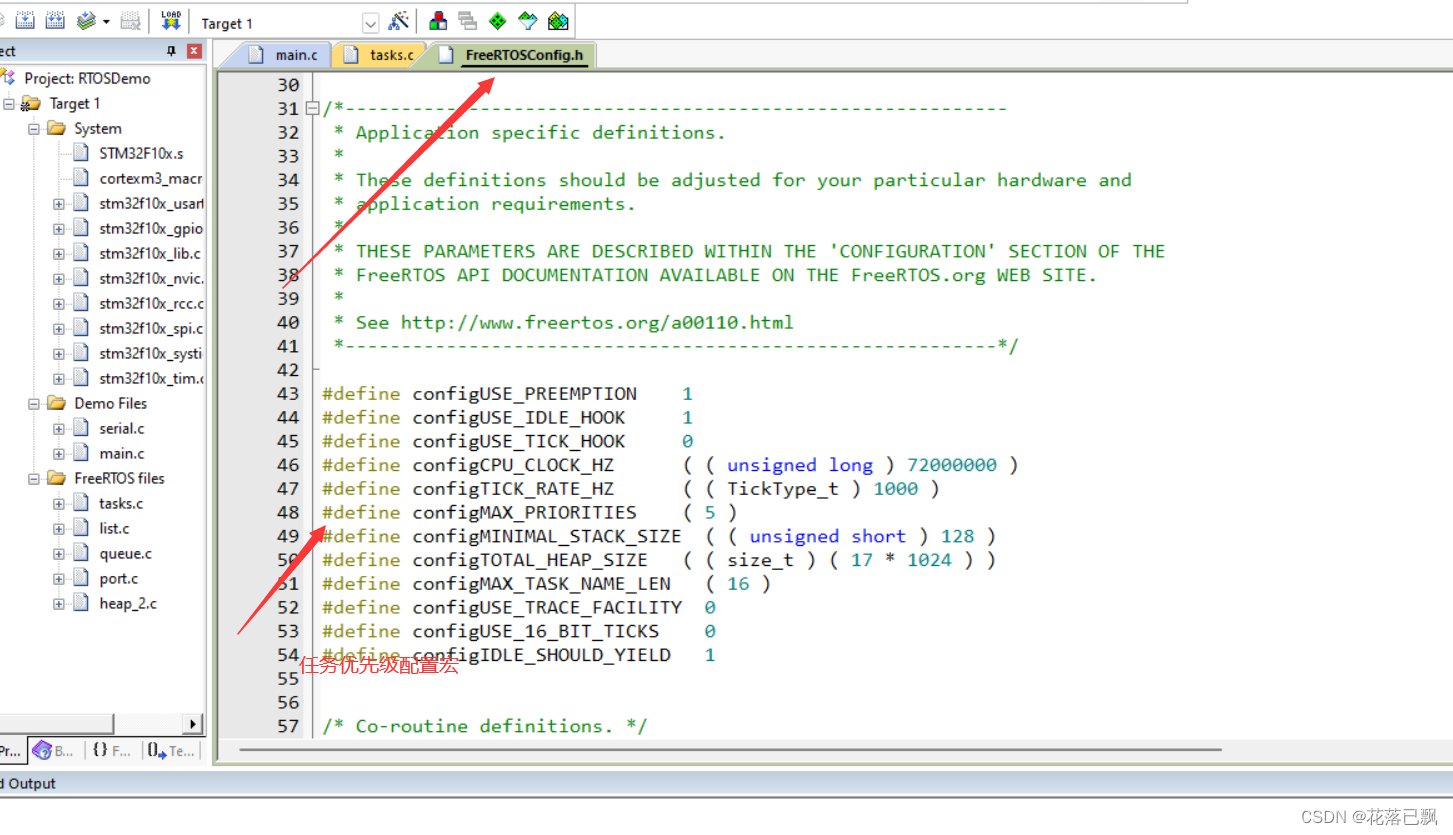Viewport: 1453px width, 835px height.
Task: Select Project: RTOSDemo root item
Action: (87, 78)
